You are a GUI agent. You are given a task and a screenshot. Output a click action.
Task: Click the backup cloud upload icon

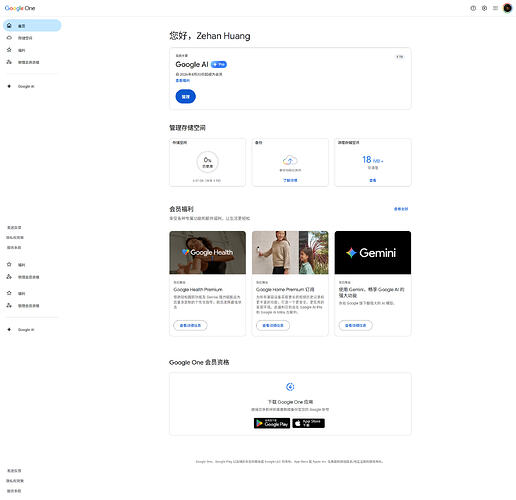(x=290, y=160)
